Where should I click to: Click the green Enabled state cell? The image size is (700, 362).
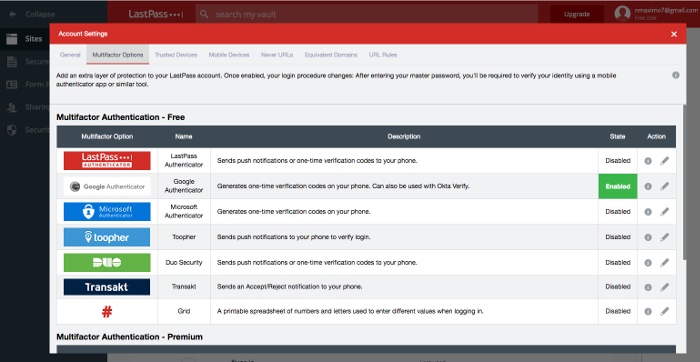(617, 186)
